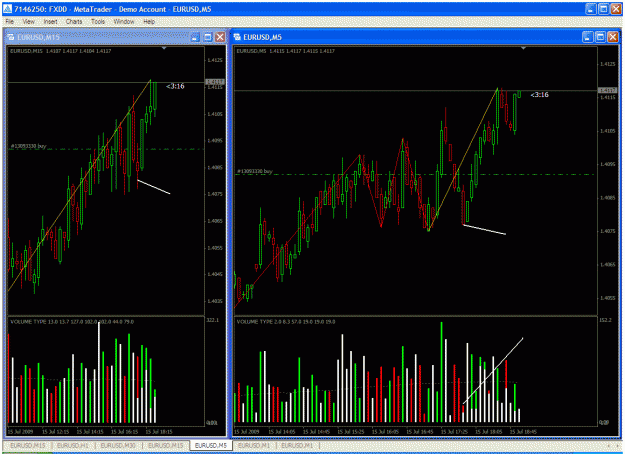Open the File menu

click(x=10, y=22)
